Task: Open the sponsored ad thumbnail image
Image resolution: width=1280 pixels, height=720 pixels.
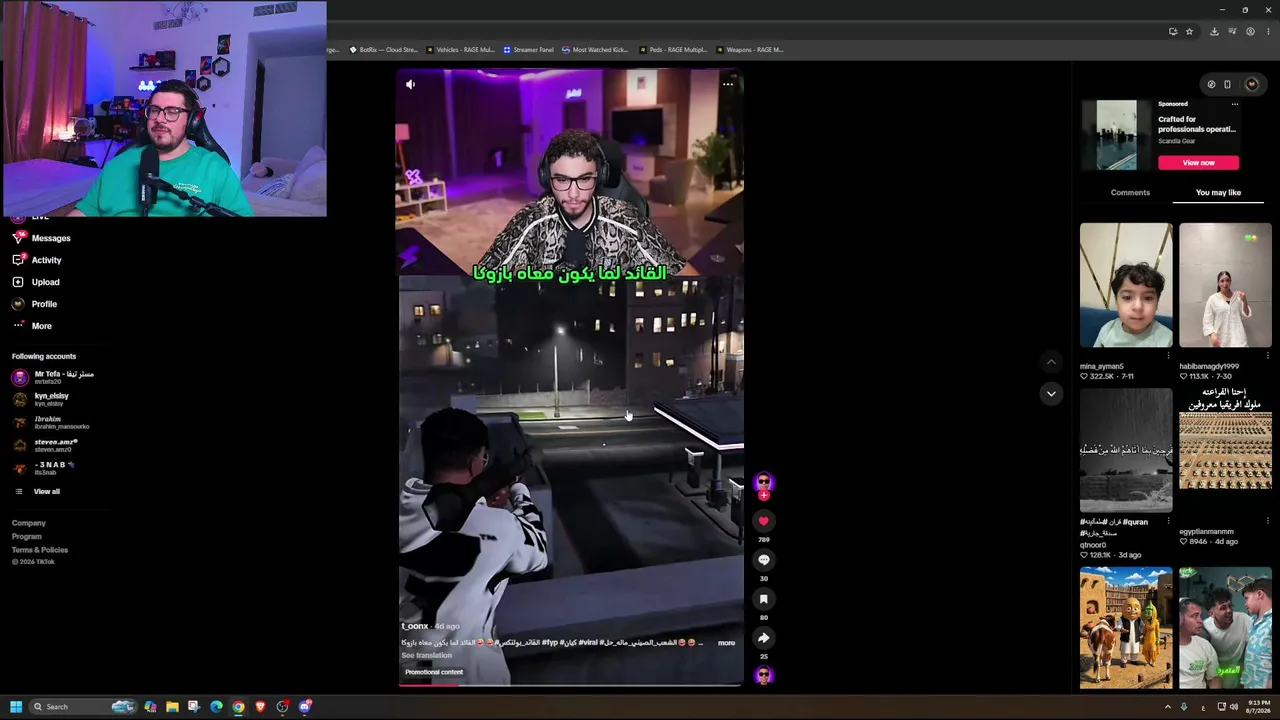Action: (1116, 135)
